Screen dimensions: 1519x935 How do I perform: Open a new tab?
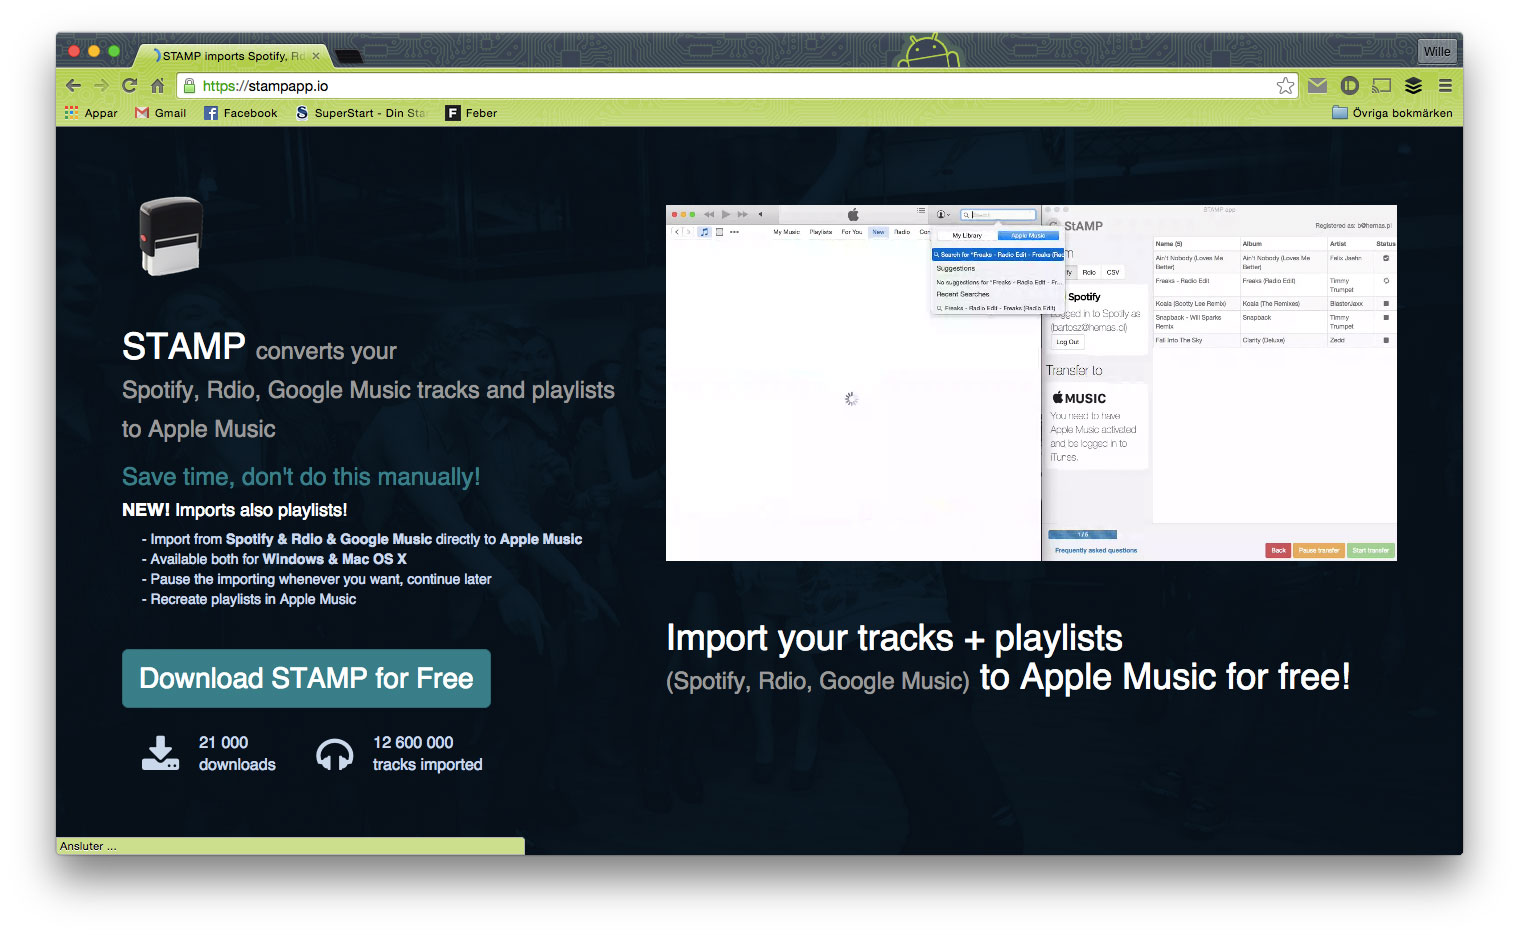[348, 56]
